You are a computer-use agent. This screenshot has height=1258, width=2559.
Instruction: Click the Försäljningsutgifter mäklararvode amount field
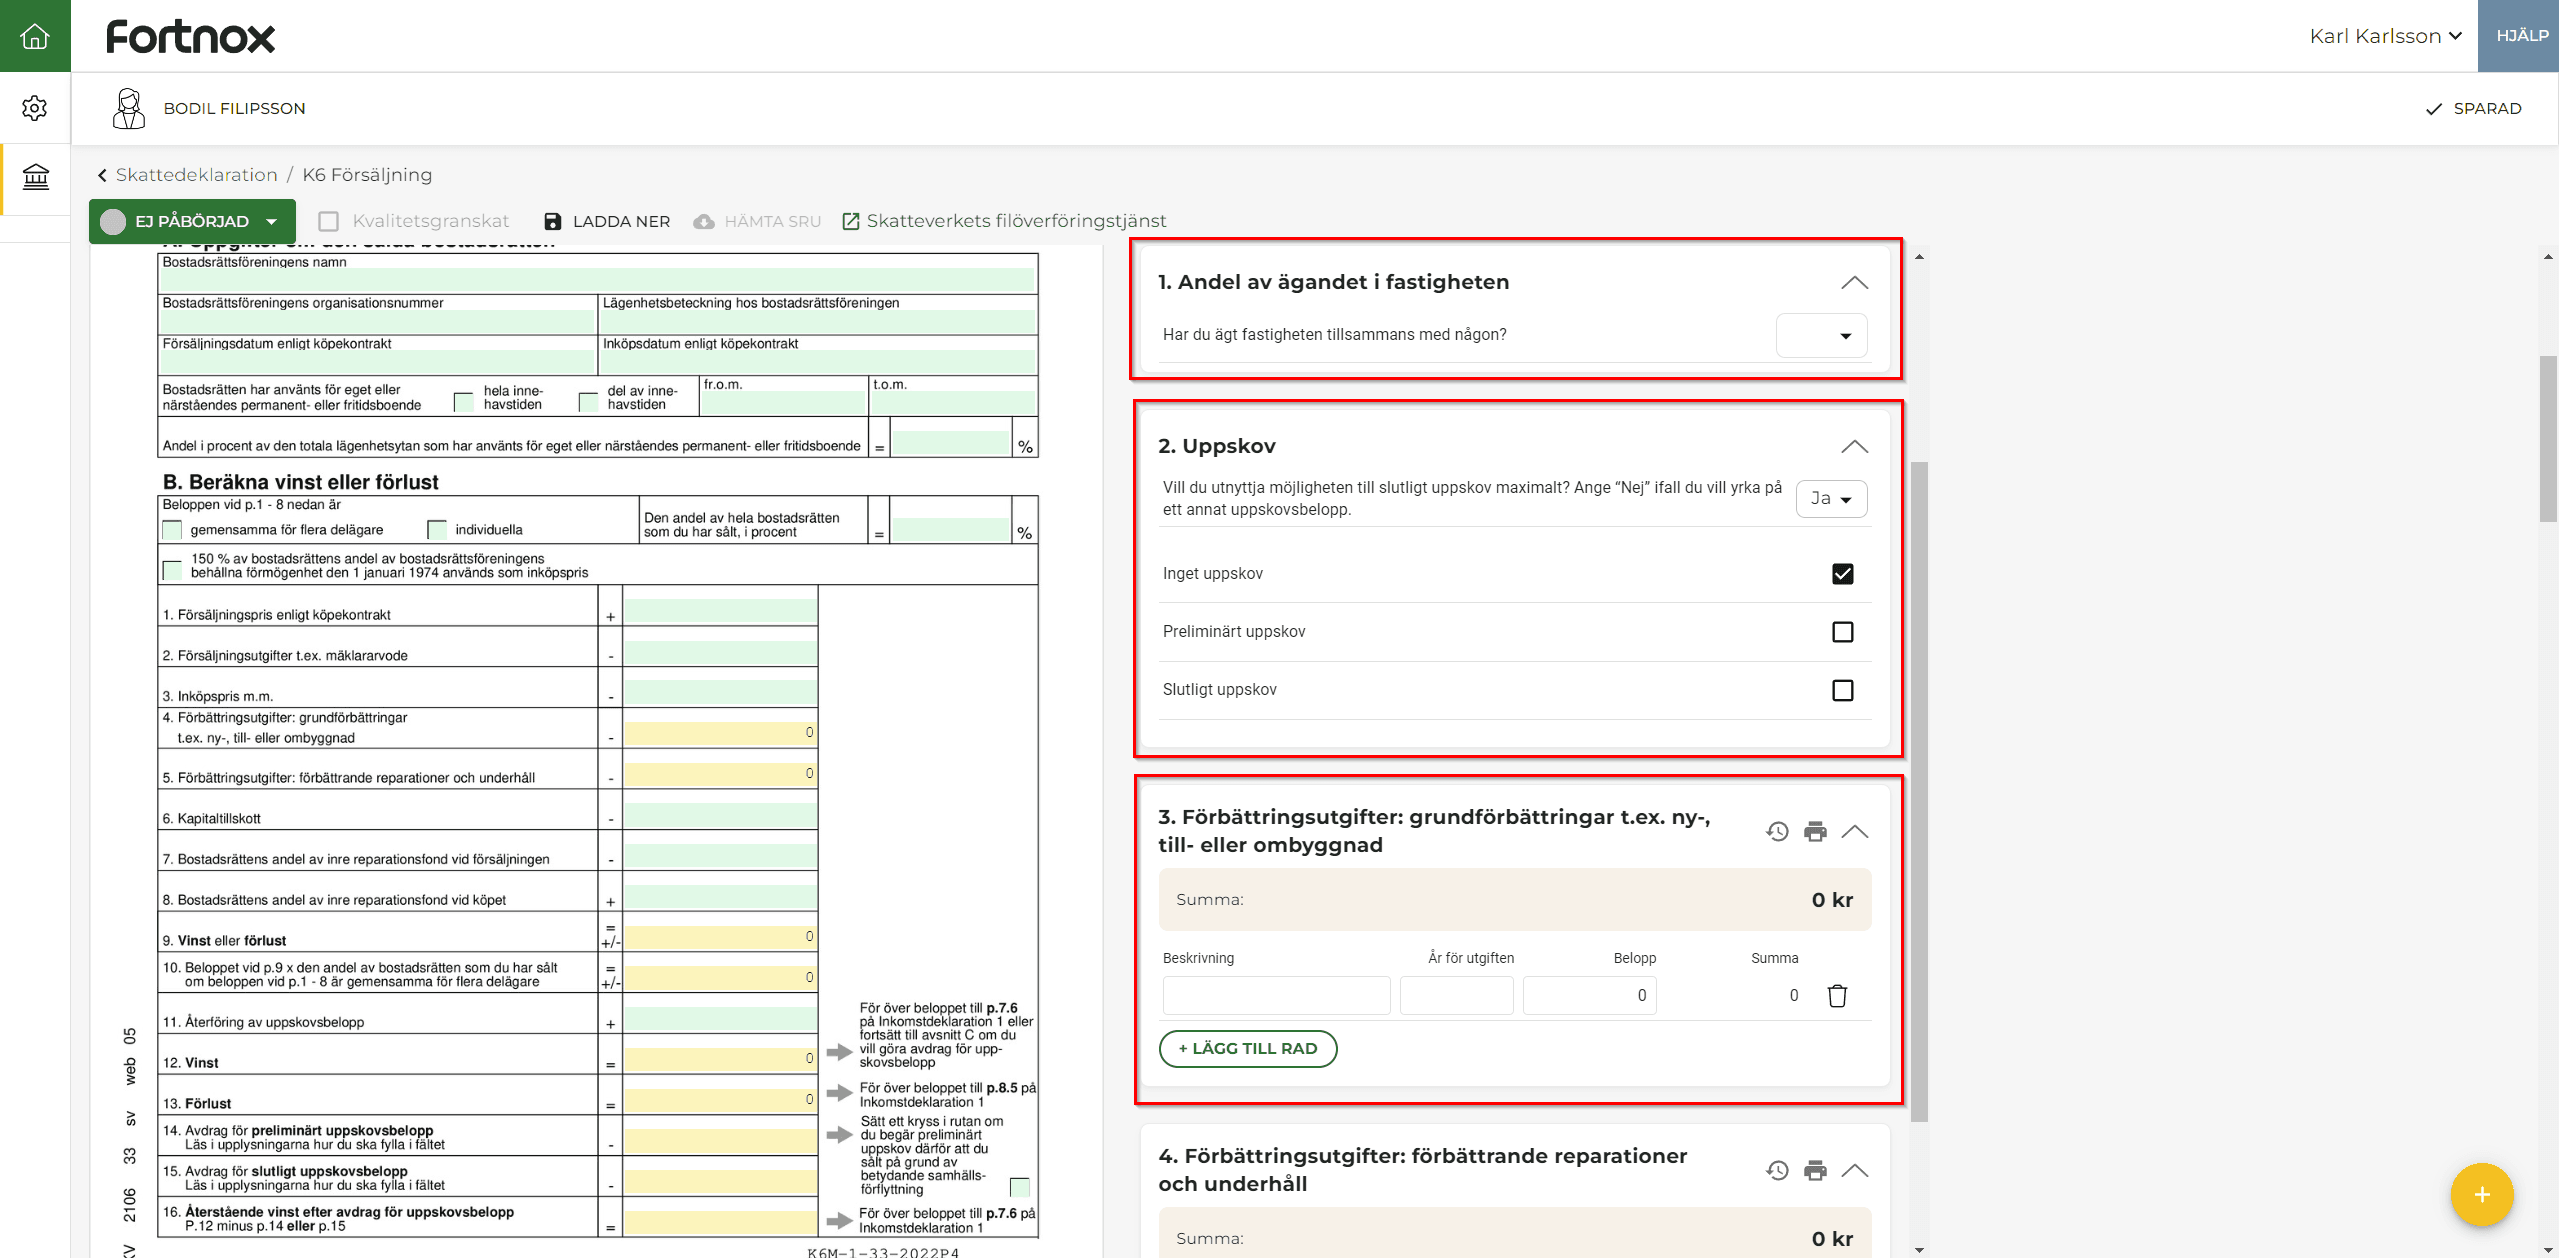[720, 653]
